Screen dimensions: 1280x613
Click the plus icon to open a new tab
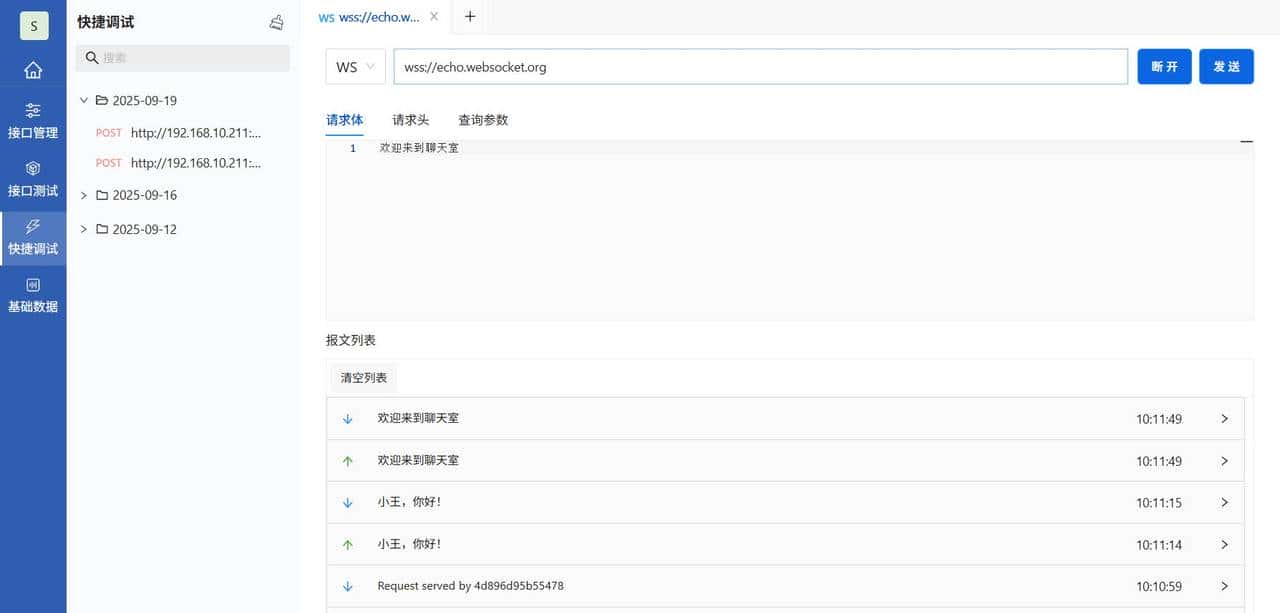point(469,16)
